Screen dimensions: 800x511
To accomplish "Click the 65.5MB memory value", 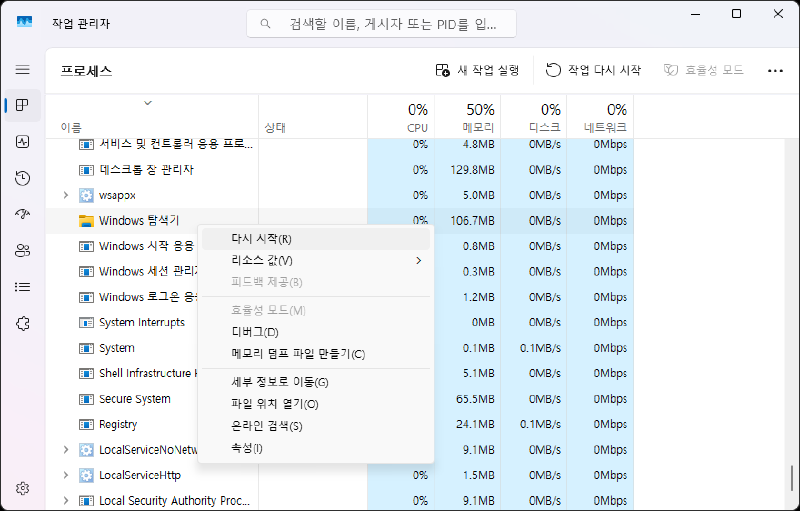I will 475,399.
